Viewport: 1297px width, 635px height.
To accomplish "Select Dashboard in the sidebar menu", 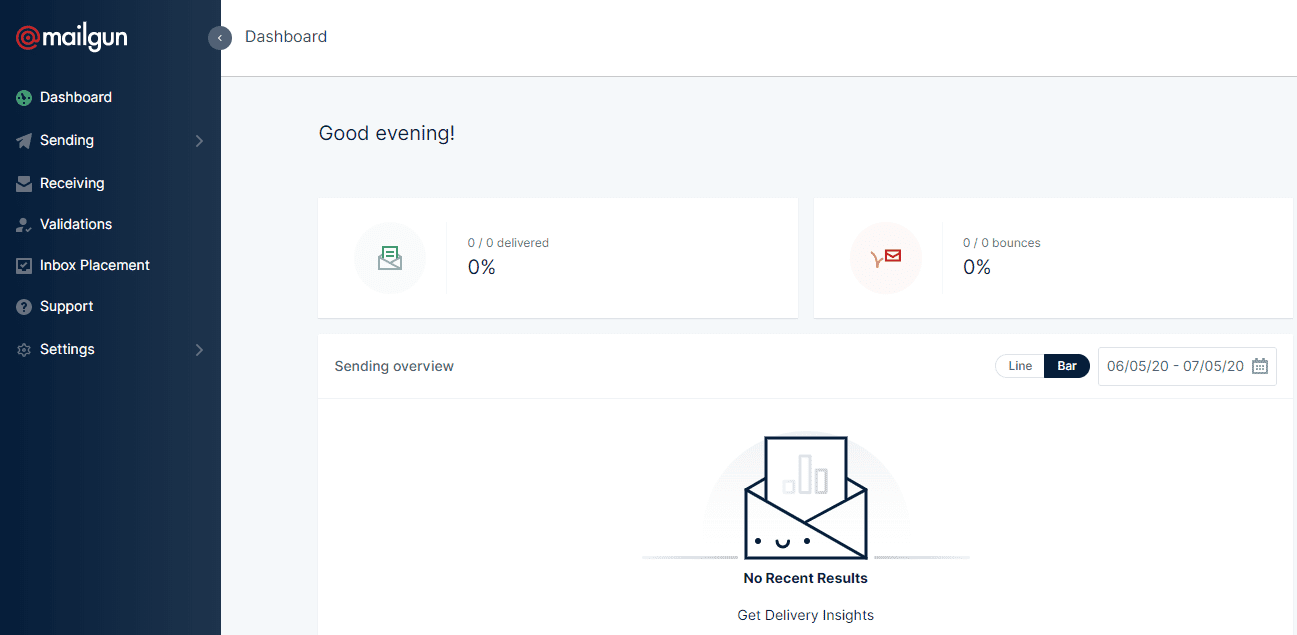I will coord(75,97).
